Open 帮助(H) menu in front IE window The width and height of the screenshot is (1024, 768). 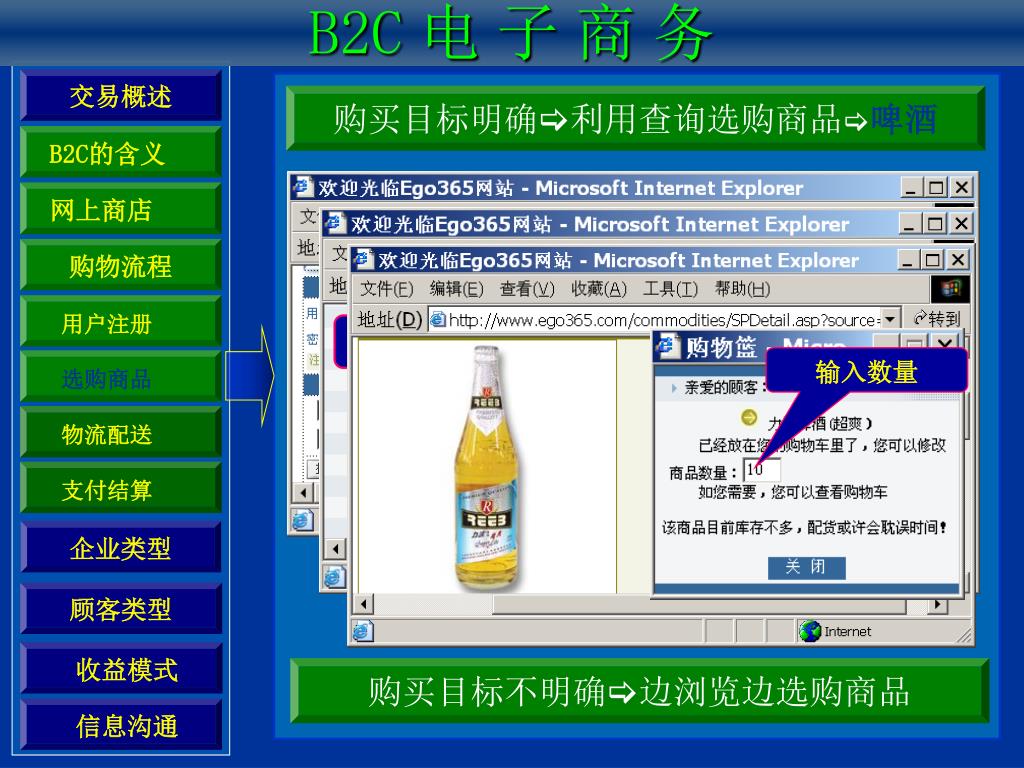pos(743,289)
